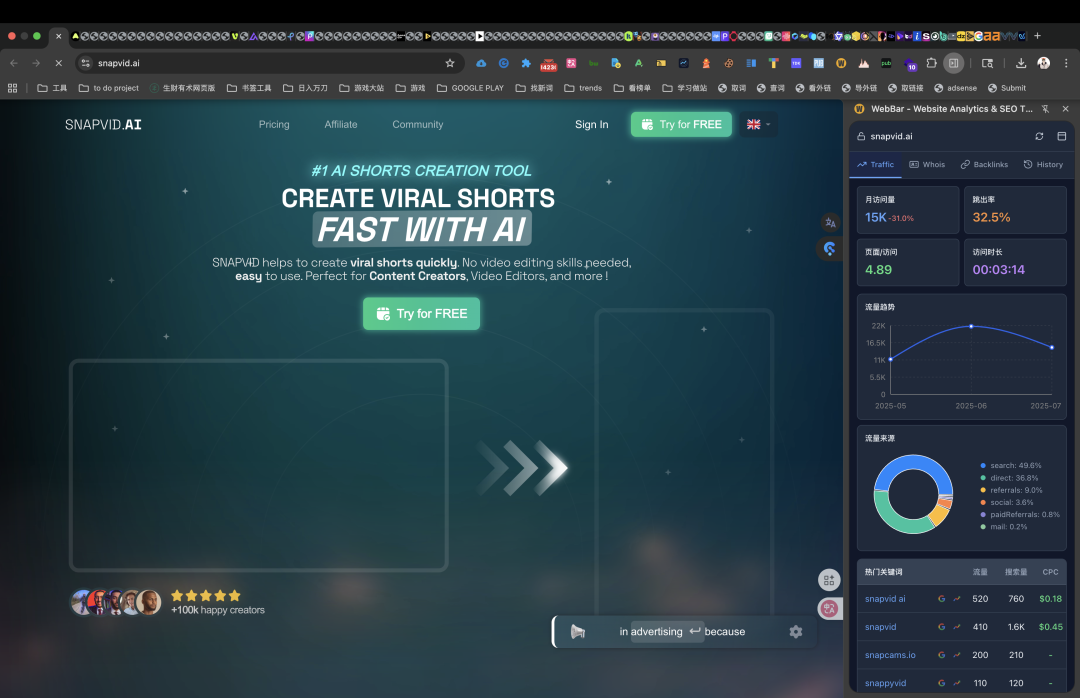Image resolution: width=1080 pixels, height=698 pixels.
Task: Click the green pub extension icon
Action: click(886, 63)
